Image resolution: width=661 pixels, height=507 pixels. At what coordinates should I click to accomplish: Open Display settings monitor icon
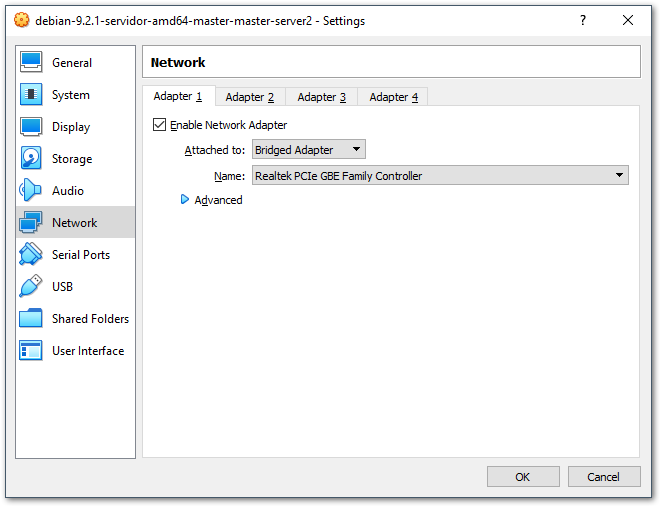tap(32, 127)
